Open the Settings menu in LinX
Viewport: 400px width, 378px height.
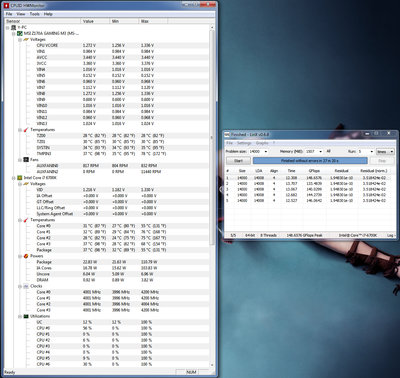[x=244, y=143]
